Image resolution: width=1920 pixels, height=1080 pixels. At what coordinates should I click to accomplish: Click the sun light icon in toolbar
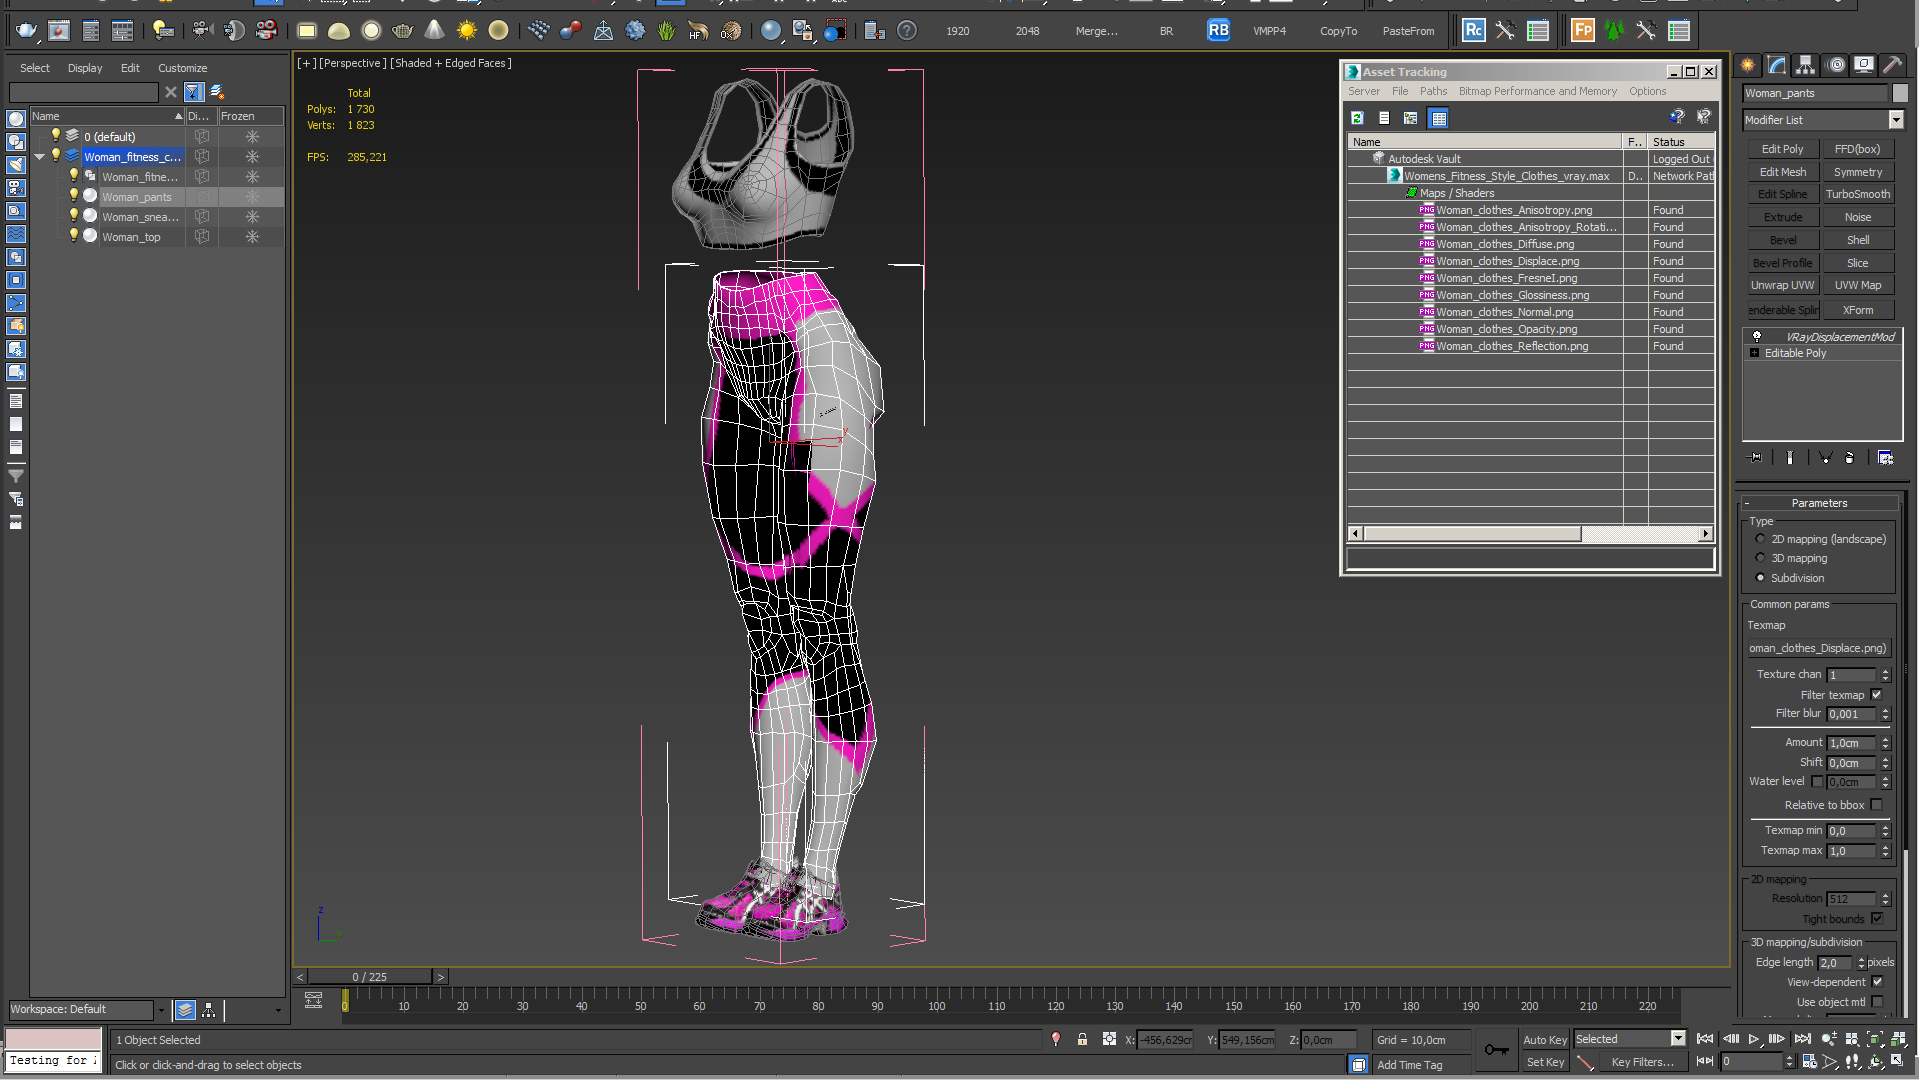(x=467, y=31)
